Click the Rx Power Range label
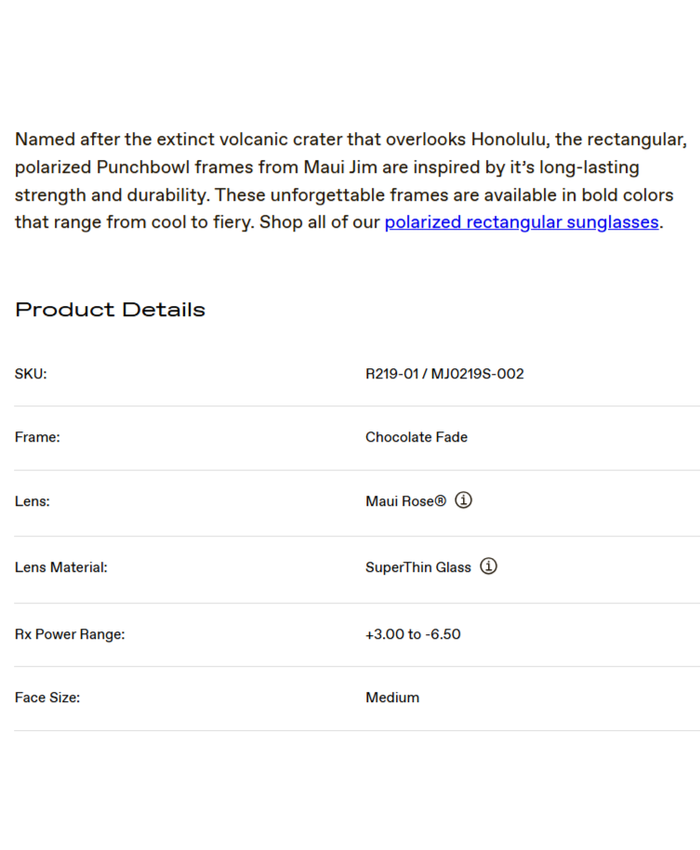Viewport: 700px width, 850px height. click(x=70, y=634)
